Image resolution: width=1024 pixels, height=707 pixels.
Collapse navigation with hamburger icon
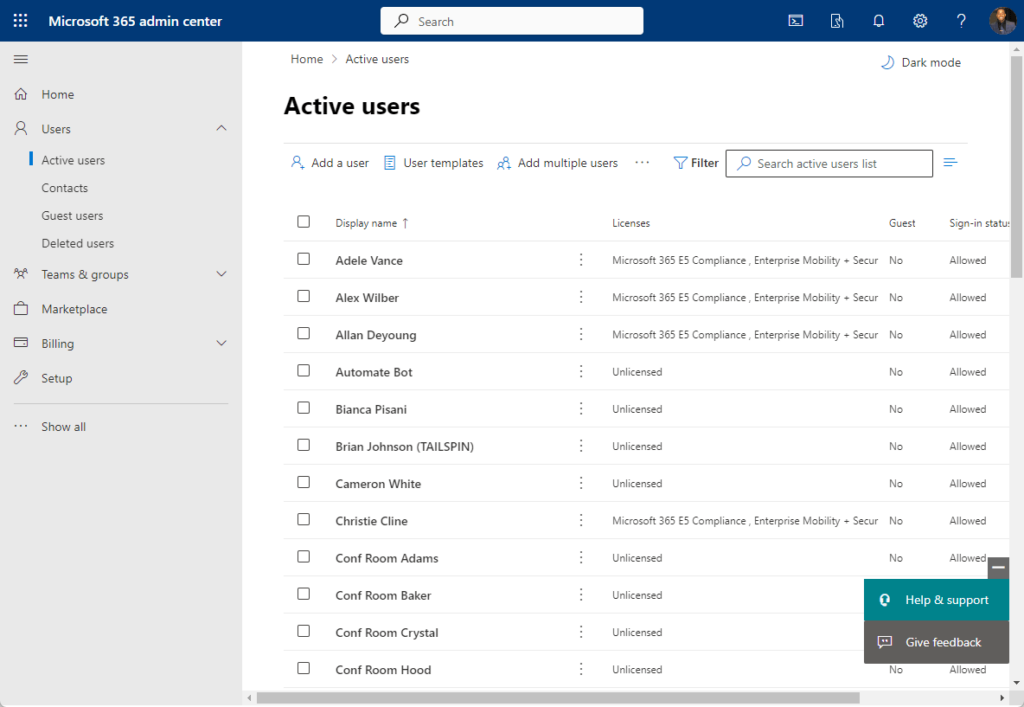(x=21, y=59)
